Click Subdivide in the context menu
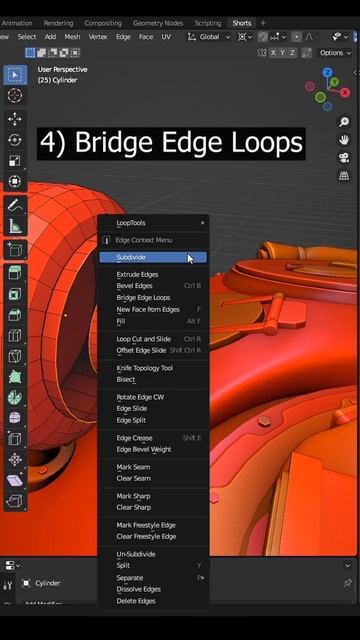 pos(153,257)
